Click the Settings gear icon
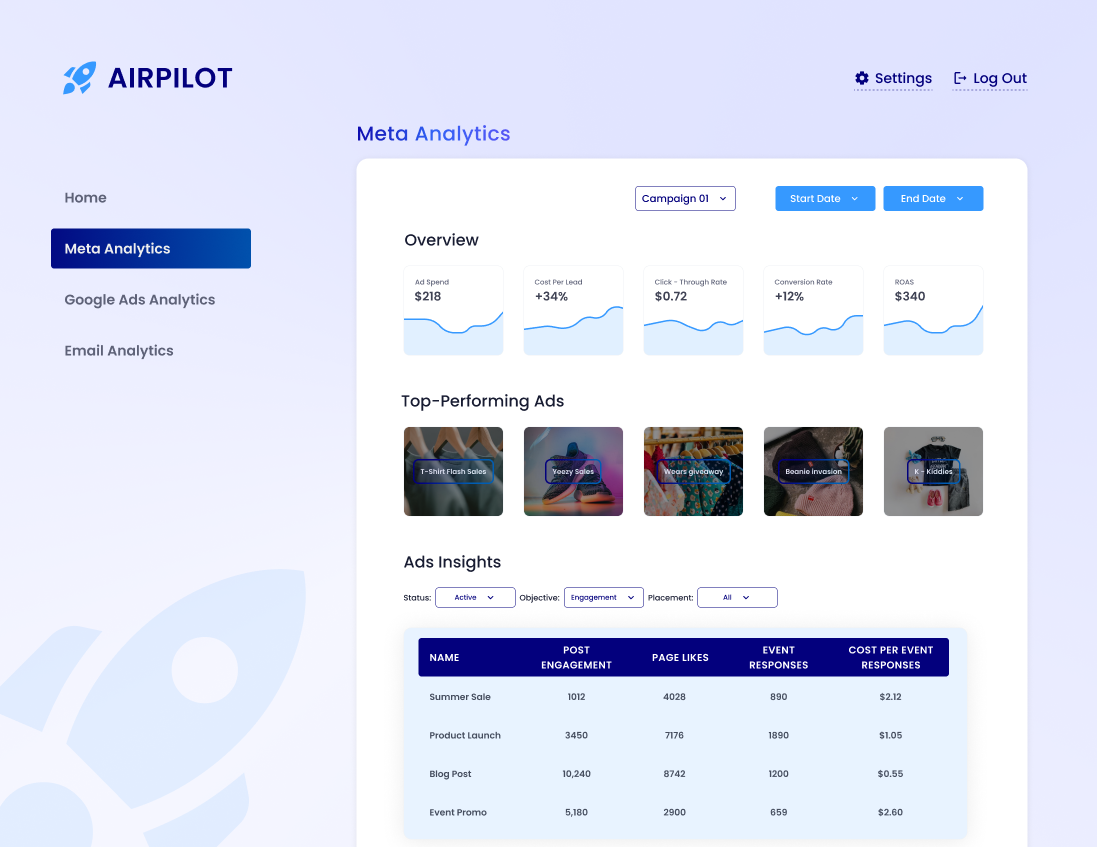 (862, 78)
